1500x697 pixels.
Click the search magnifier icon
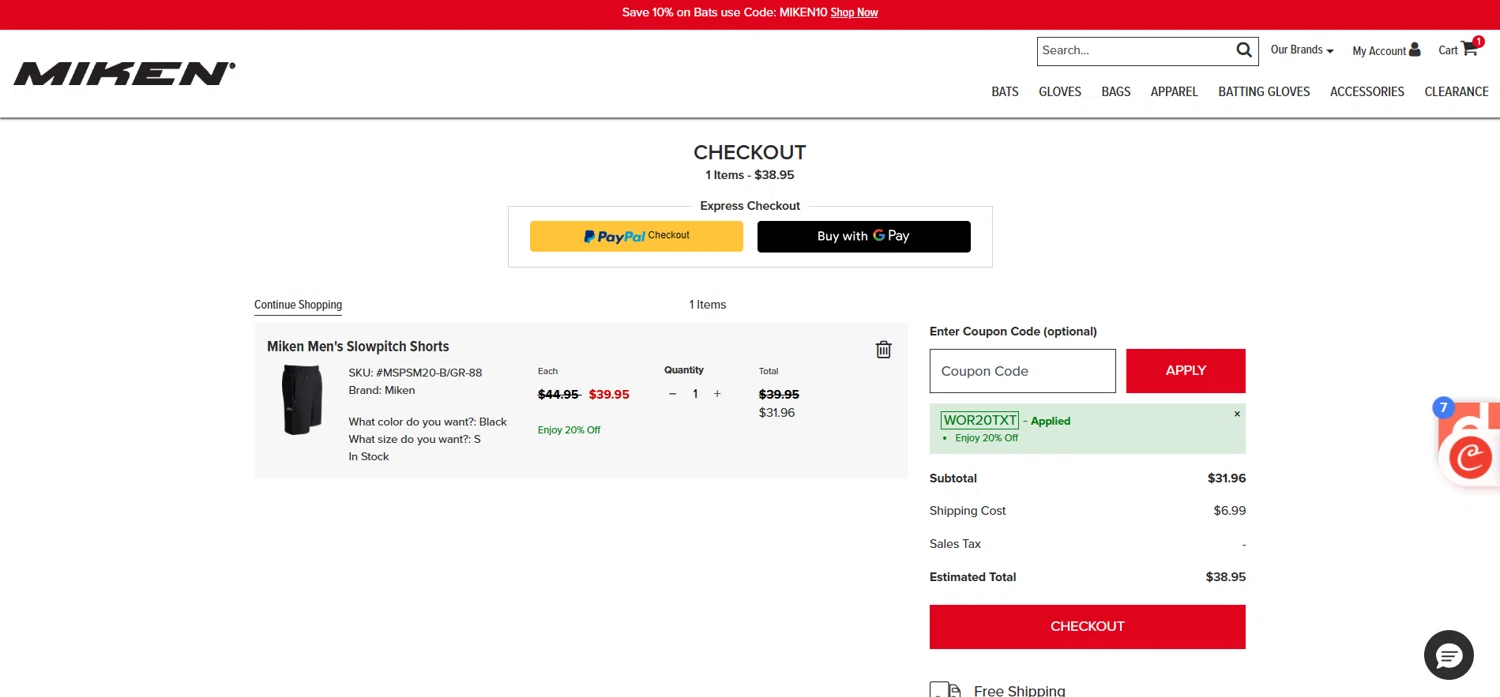(x=1244, y=50)
